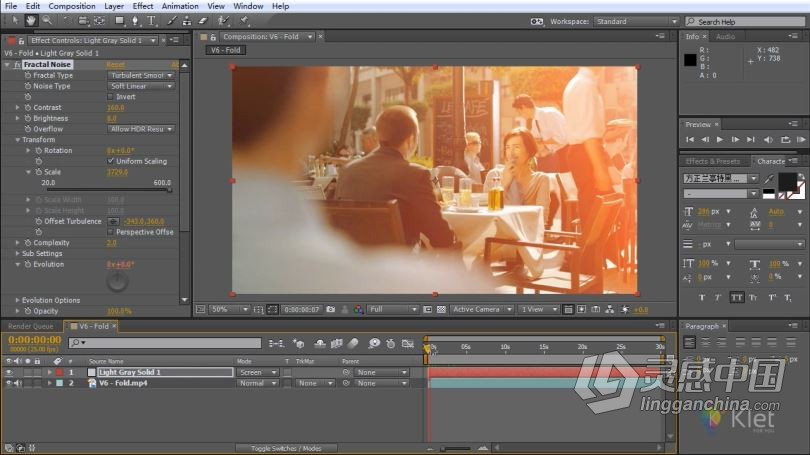Click the align left text icon
The image size is (810, 455).
pos(690,342)
